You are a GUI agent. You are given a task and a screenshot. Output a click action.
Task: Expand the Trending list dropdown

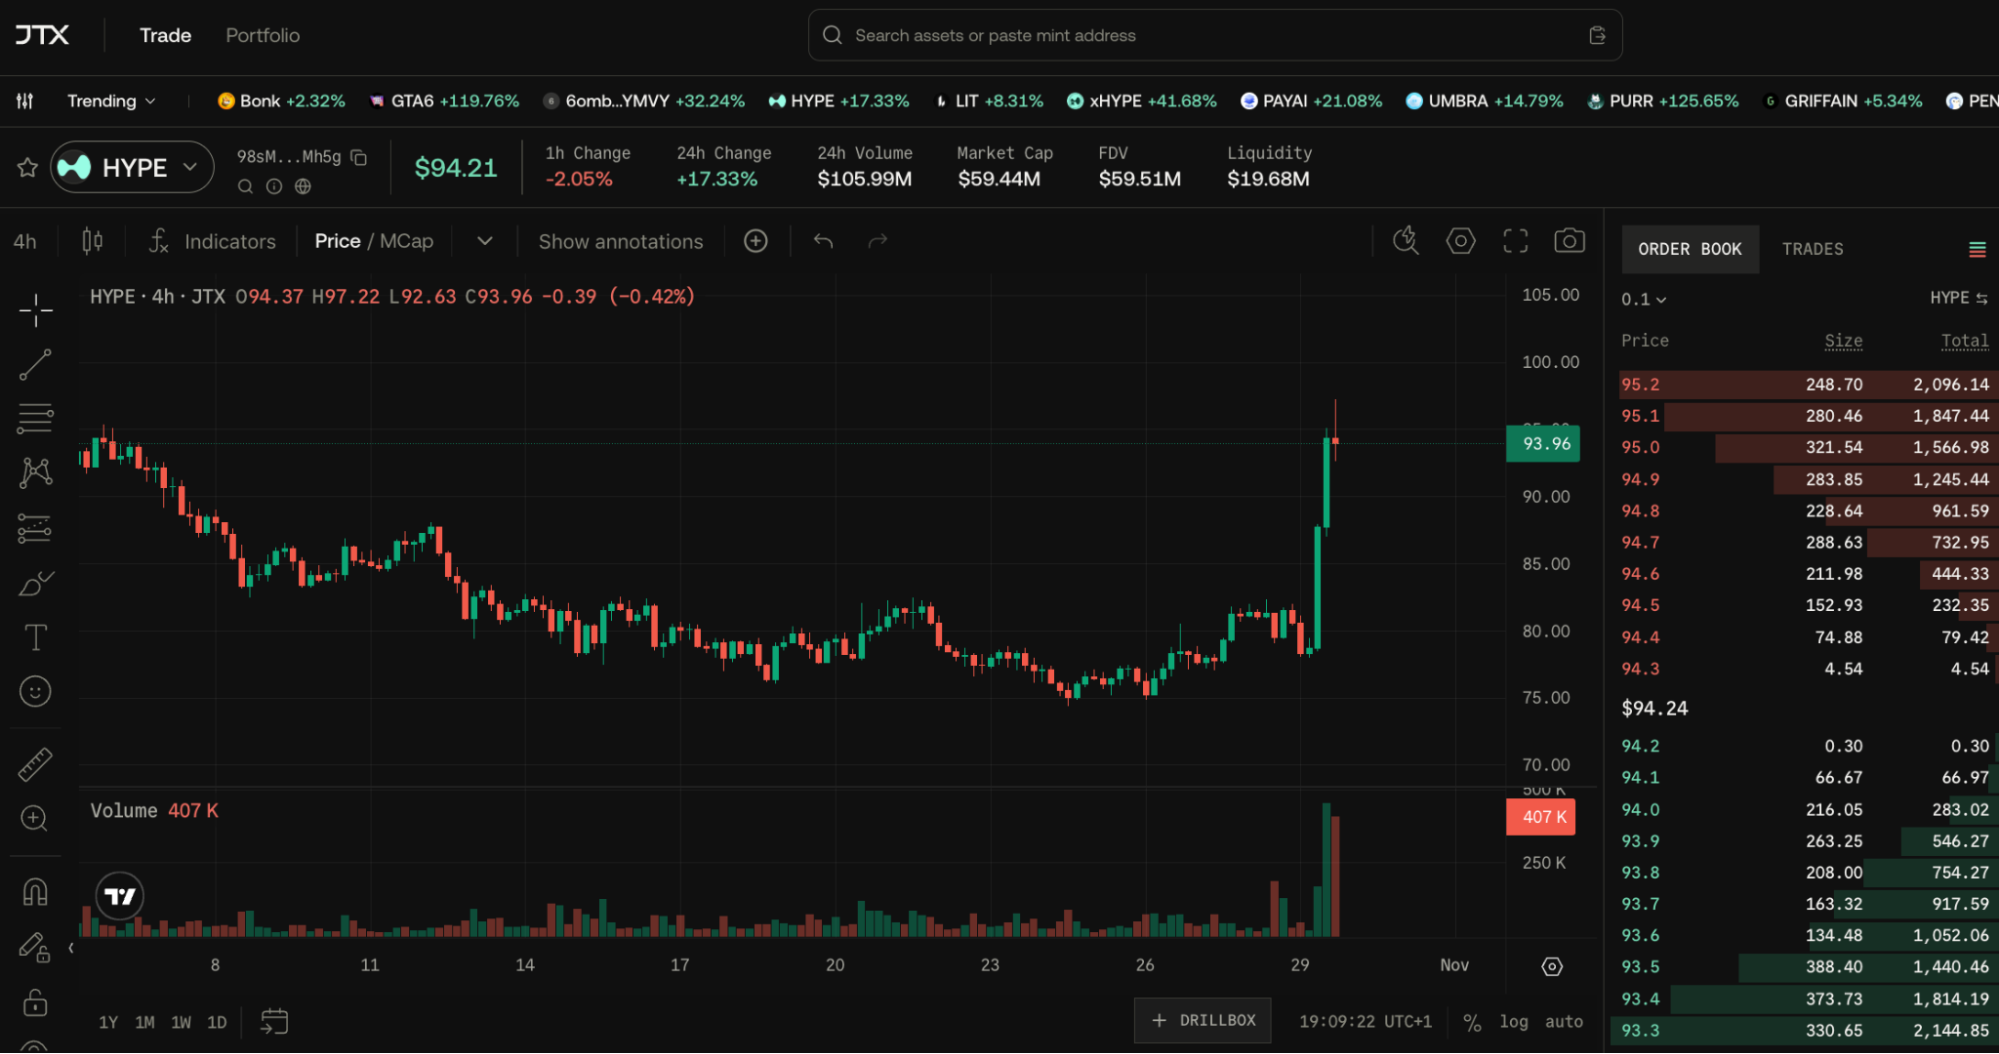click(111, 101)
